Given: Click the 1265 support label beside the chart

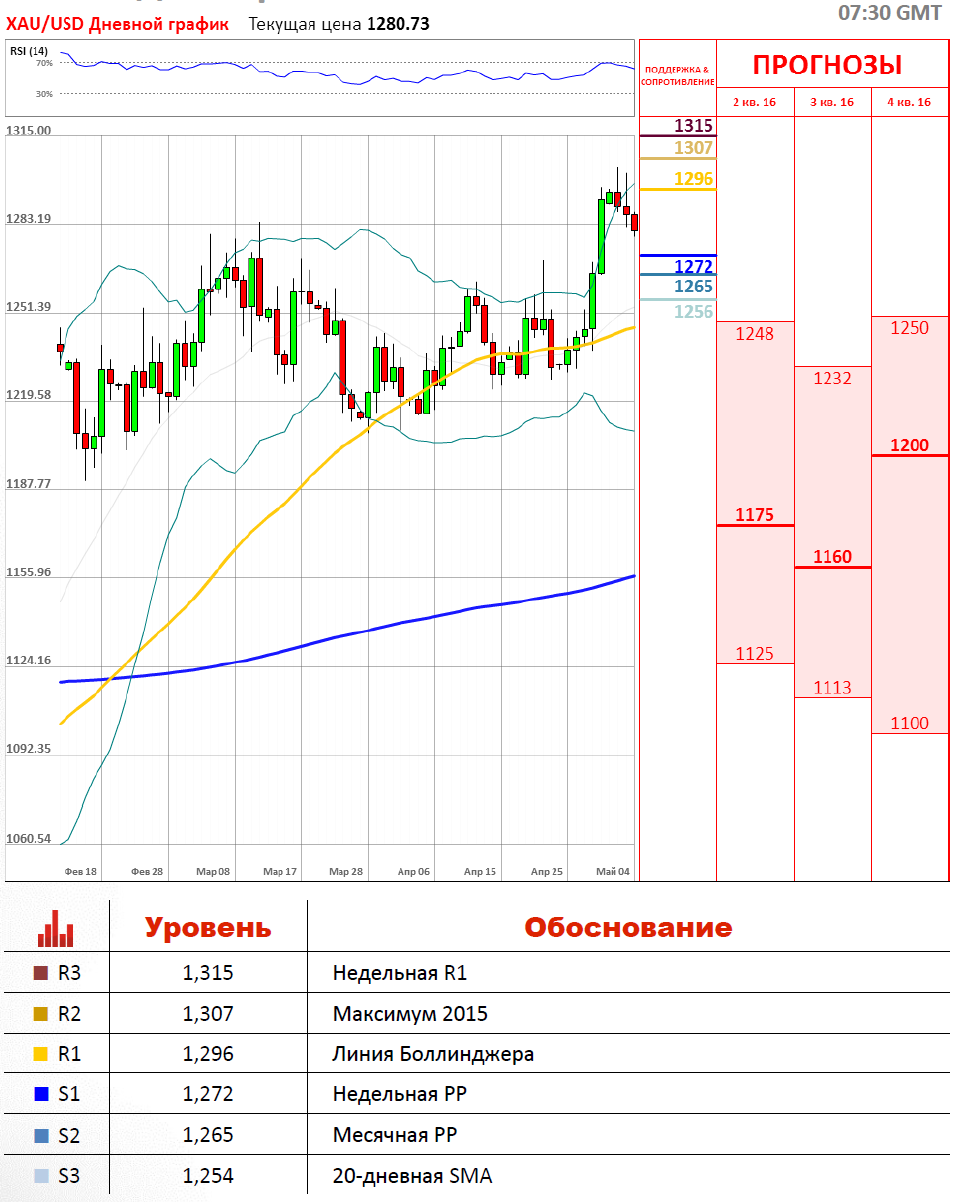Looking at the screenshot, I should coord(693,286).
